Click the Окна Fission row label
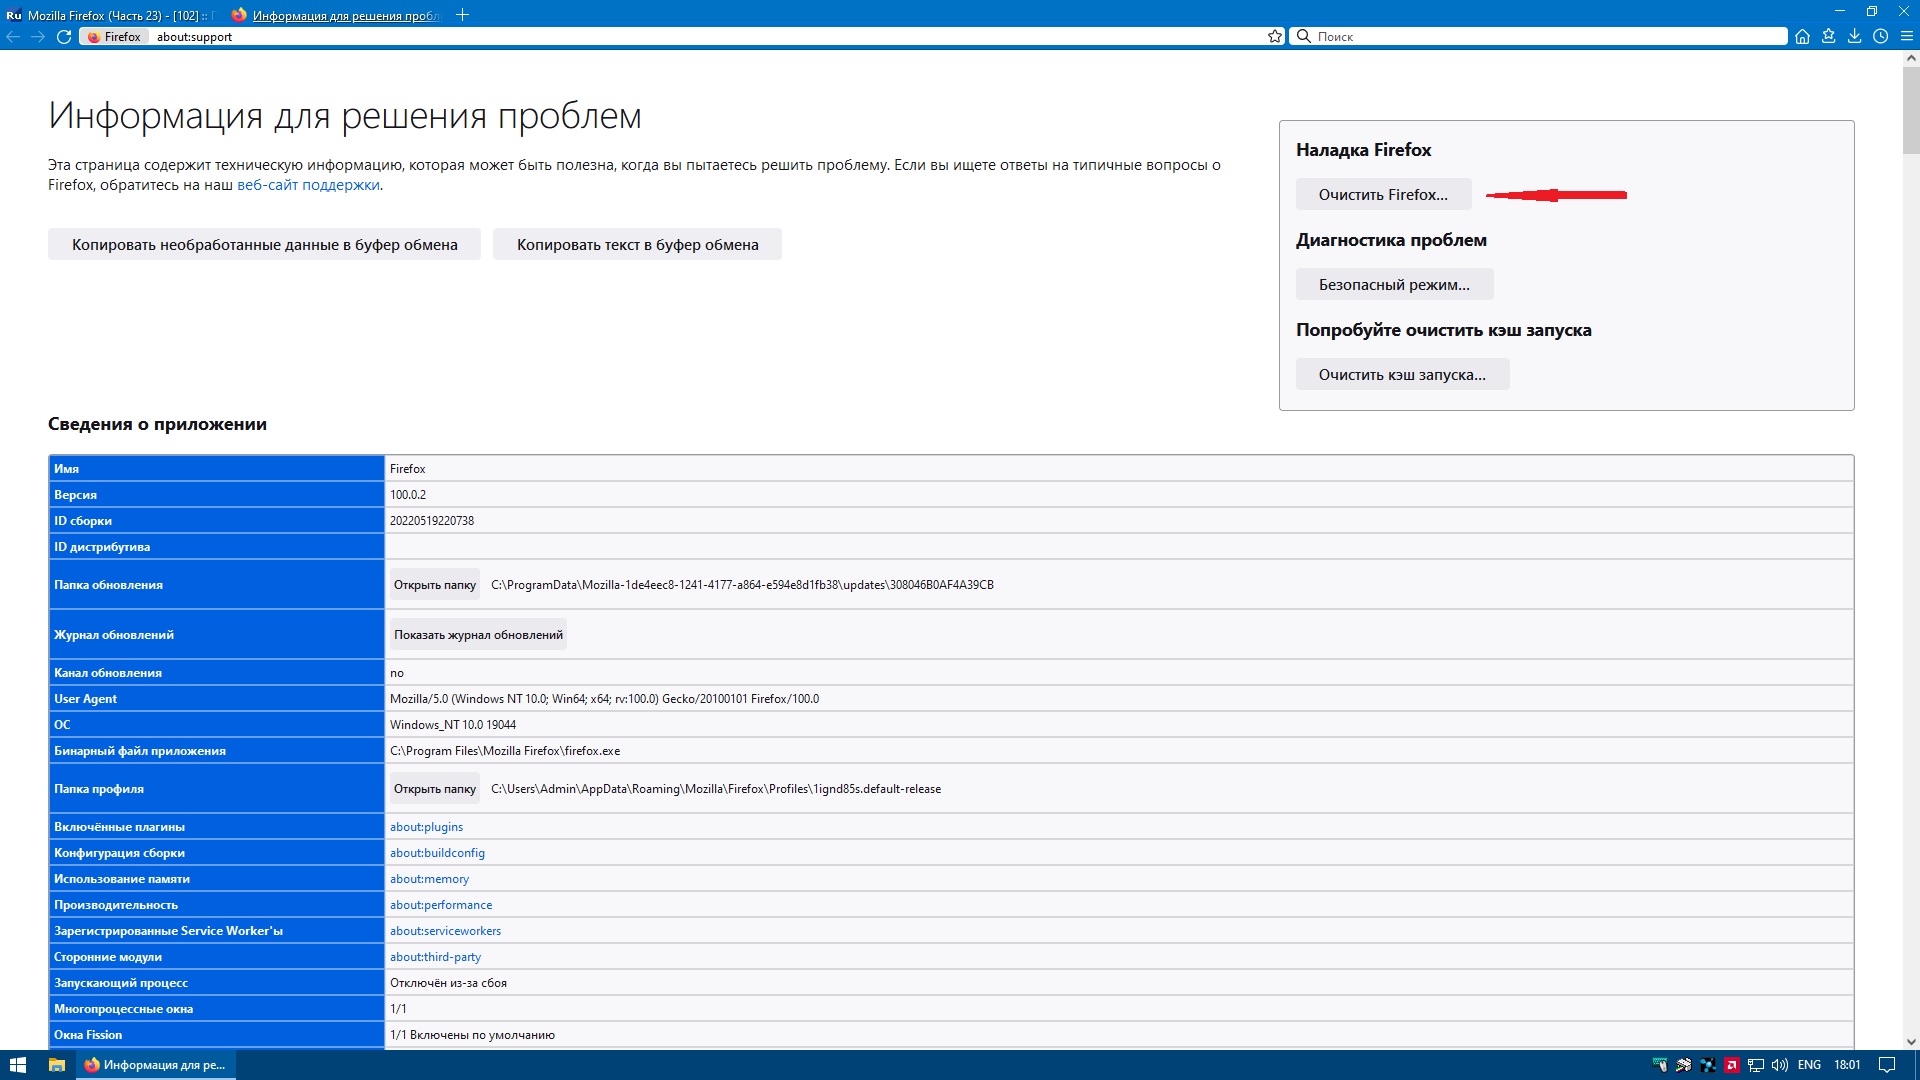The image size is (1920, 1080). click(x=88, y=1035)
